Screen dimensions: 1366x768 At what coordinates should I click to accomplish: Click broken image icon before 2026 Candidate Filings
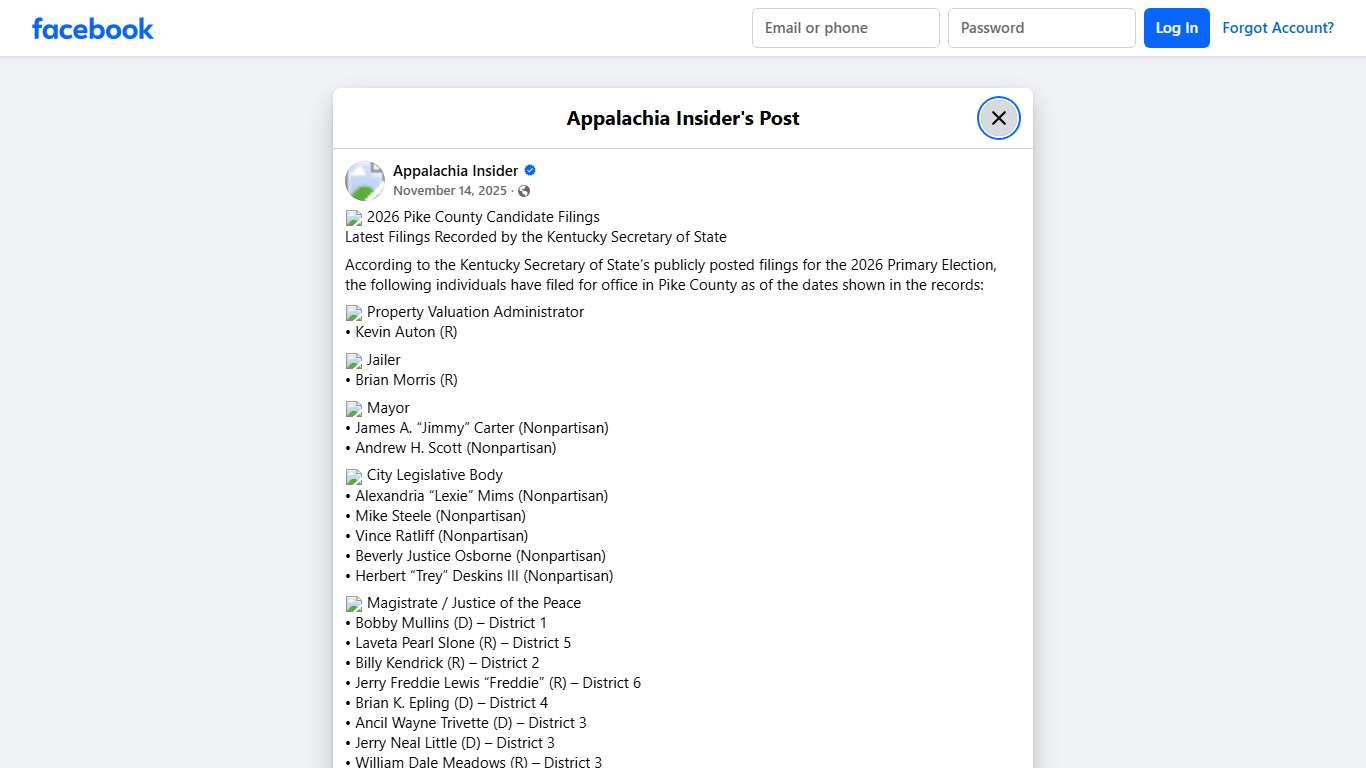[x=353, y=217]
